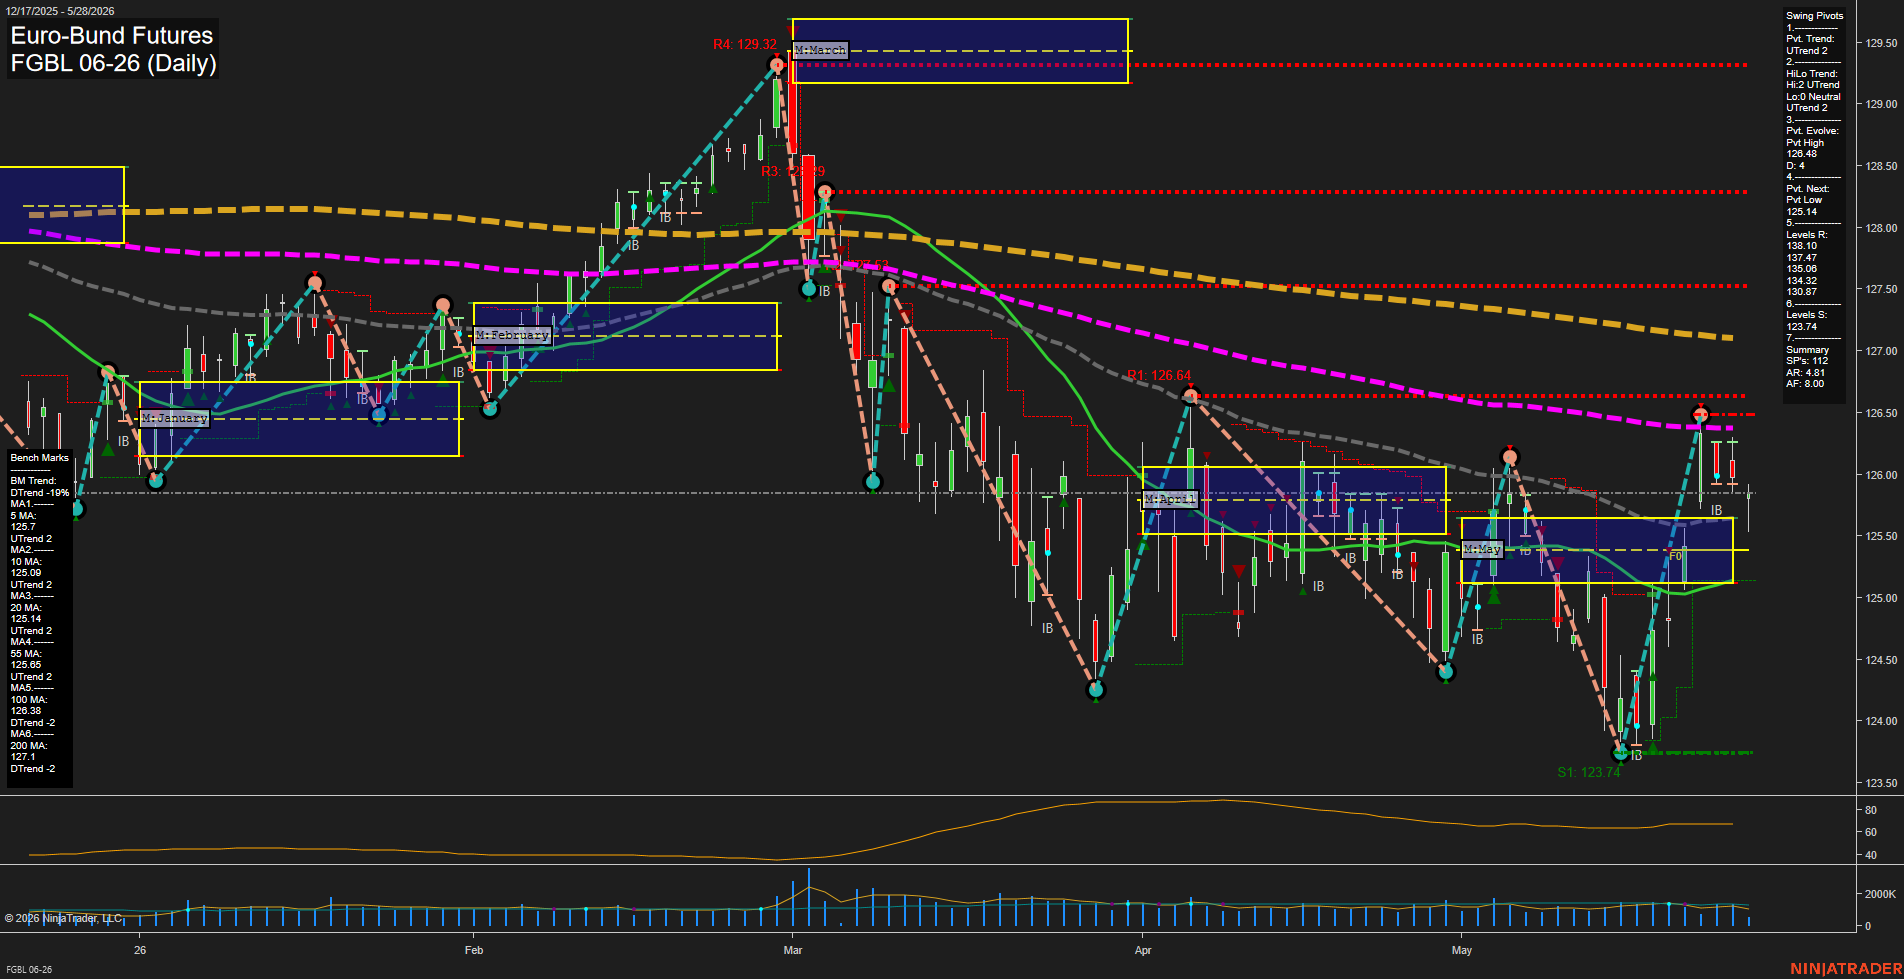
Task: Click the Apr label on time axis
Action: coord(1143,950)
